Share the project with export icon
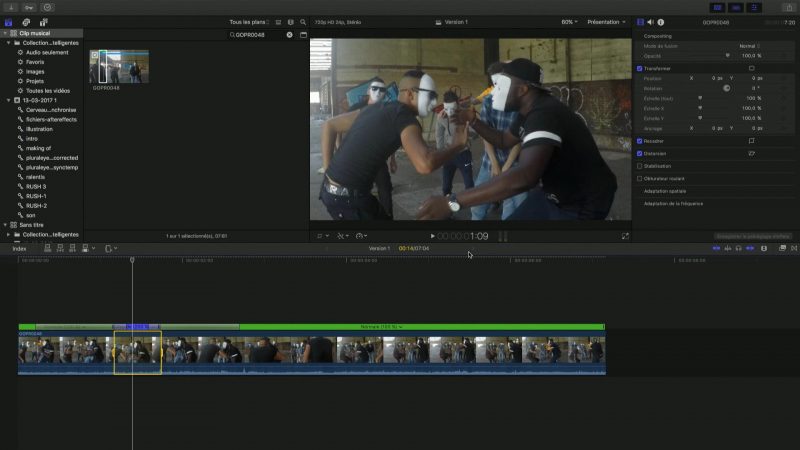Viewport: 800px width, 450px height. click(788, 8)
